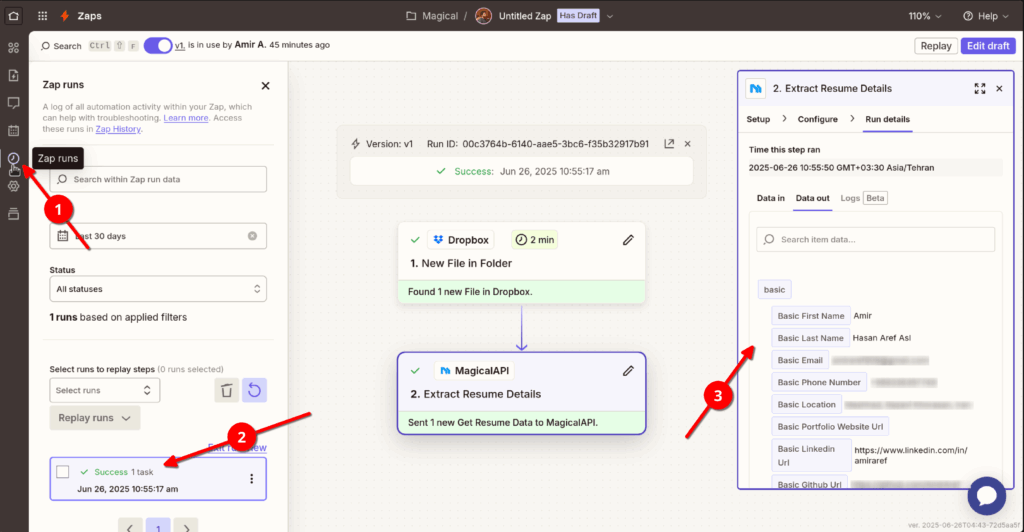Go to previous page of runs
The image size is (1024, 532).
[130, 527]
